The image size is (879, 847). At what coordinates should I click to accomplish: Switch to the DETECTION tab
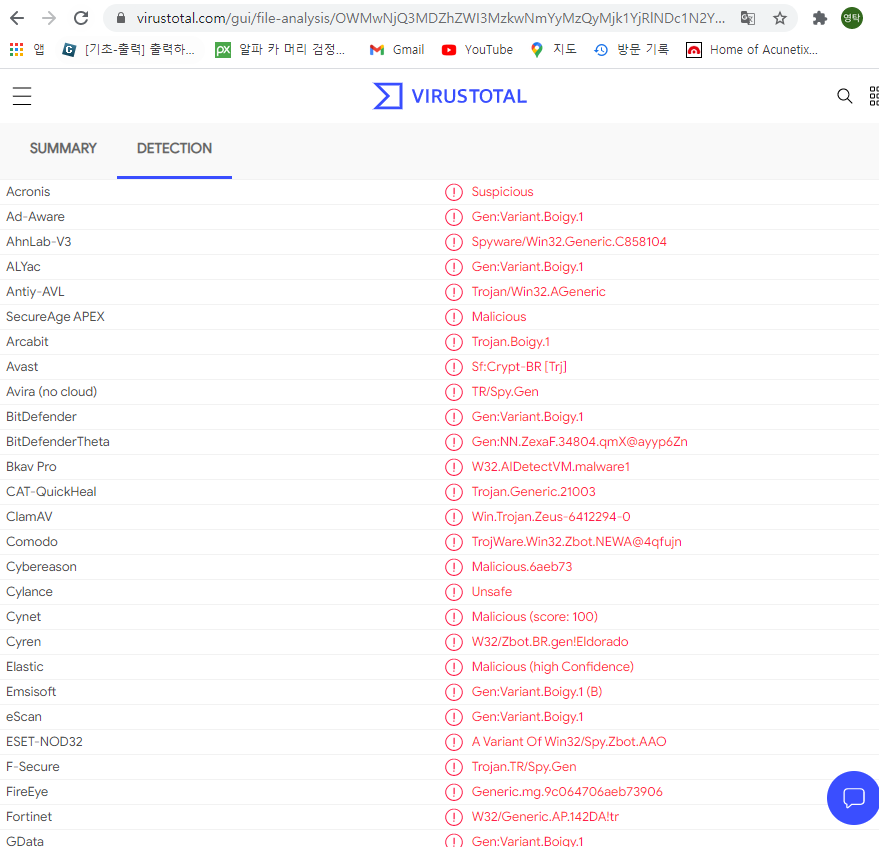click(x=174, y=149)
